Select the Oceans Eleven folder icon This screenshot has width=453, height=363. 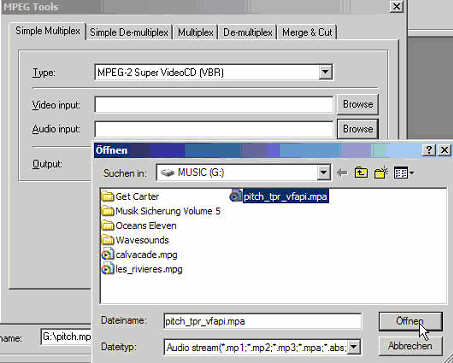[108, 226]
